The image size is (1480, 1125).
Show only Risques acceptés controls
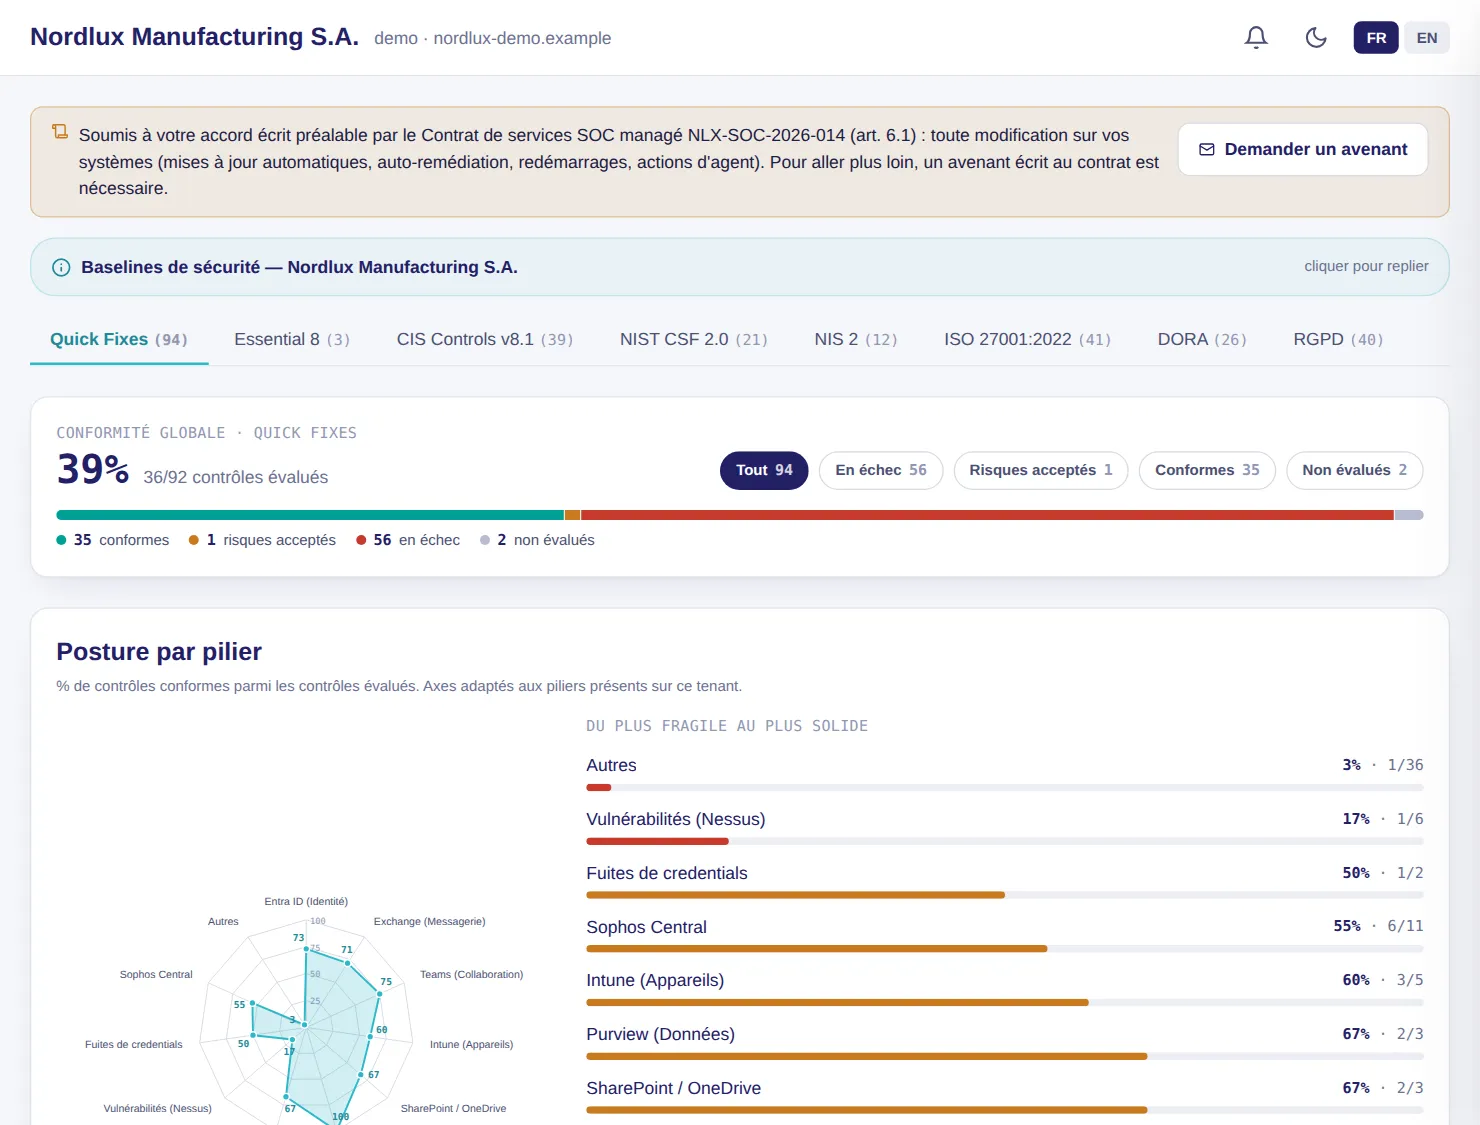pyautogui.click(x=1041, y=470)
